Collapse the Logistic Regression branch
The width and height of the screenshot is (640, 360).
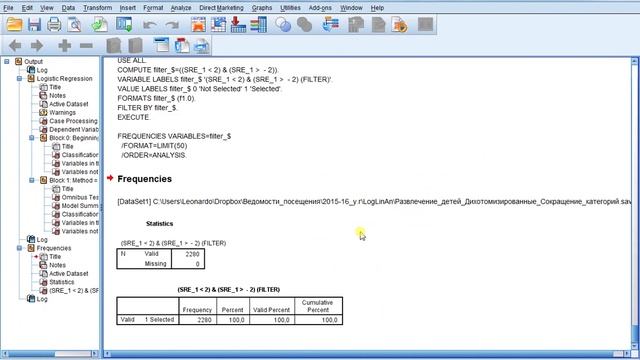[x=20, y=78]
